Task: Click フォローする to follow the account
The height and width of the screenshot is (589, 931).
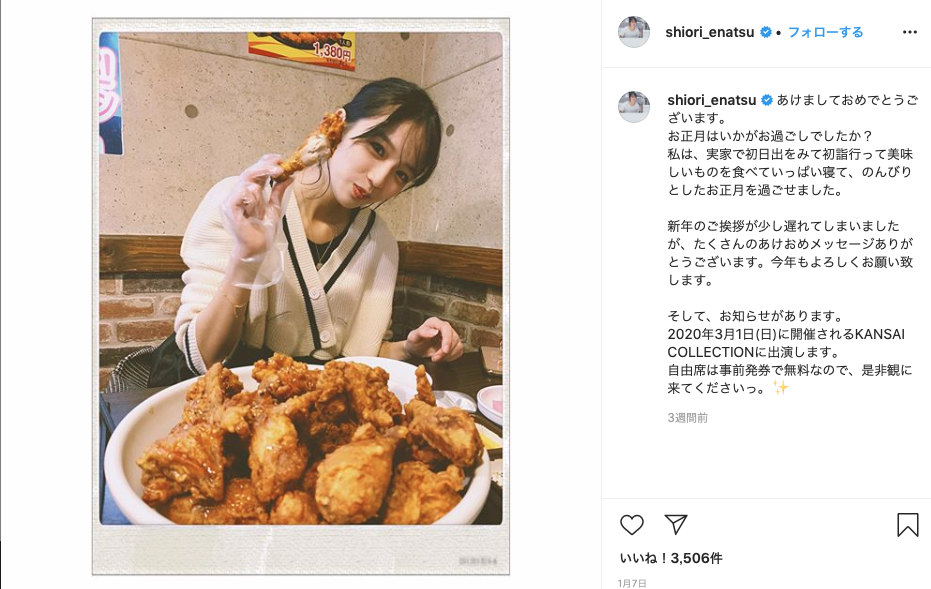Action: point(825,32)
